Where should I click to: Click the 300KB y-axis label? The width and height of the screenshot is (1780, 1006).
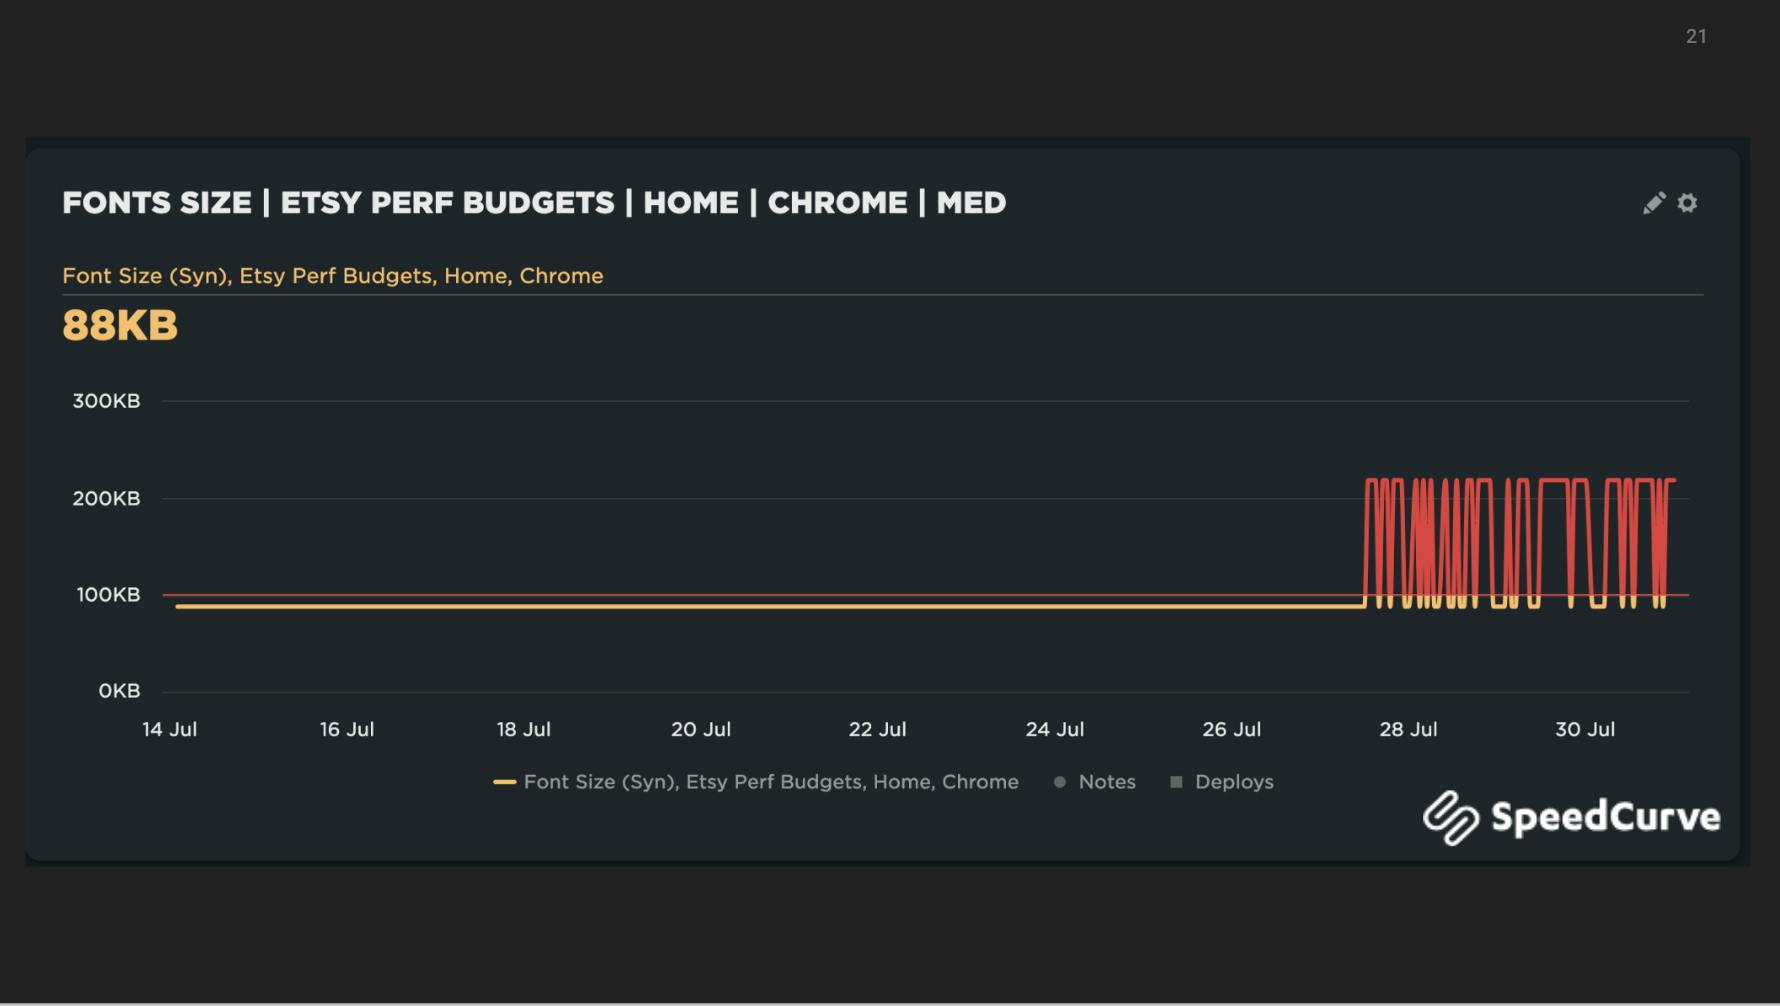[x=107, y=401]
